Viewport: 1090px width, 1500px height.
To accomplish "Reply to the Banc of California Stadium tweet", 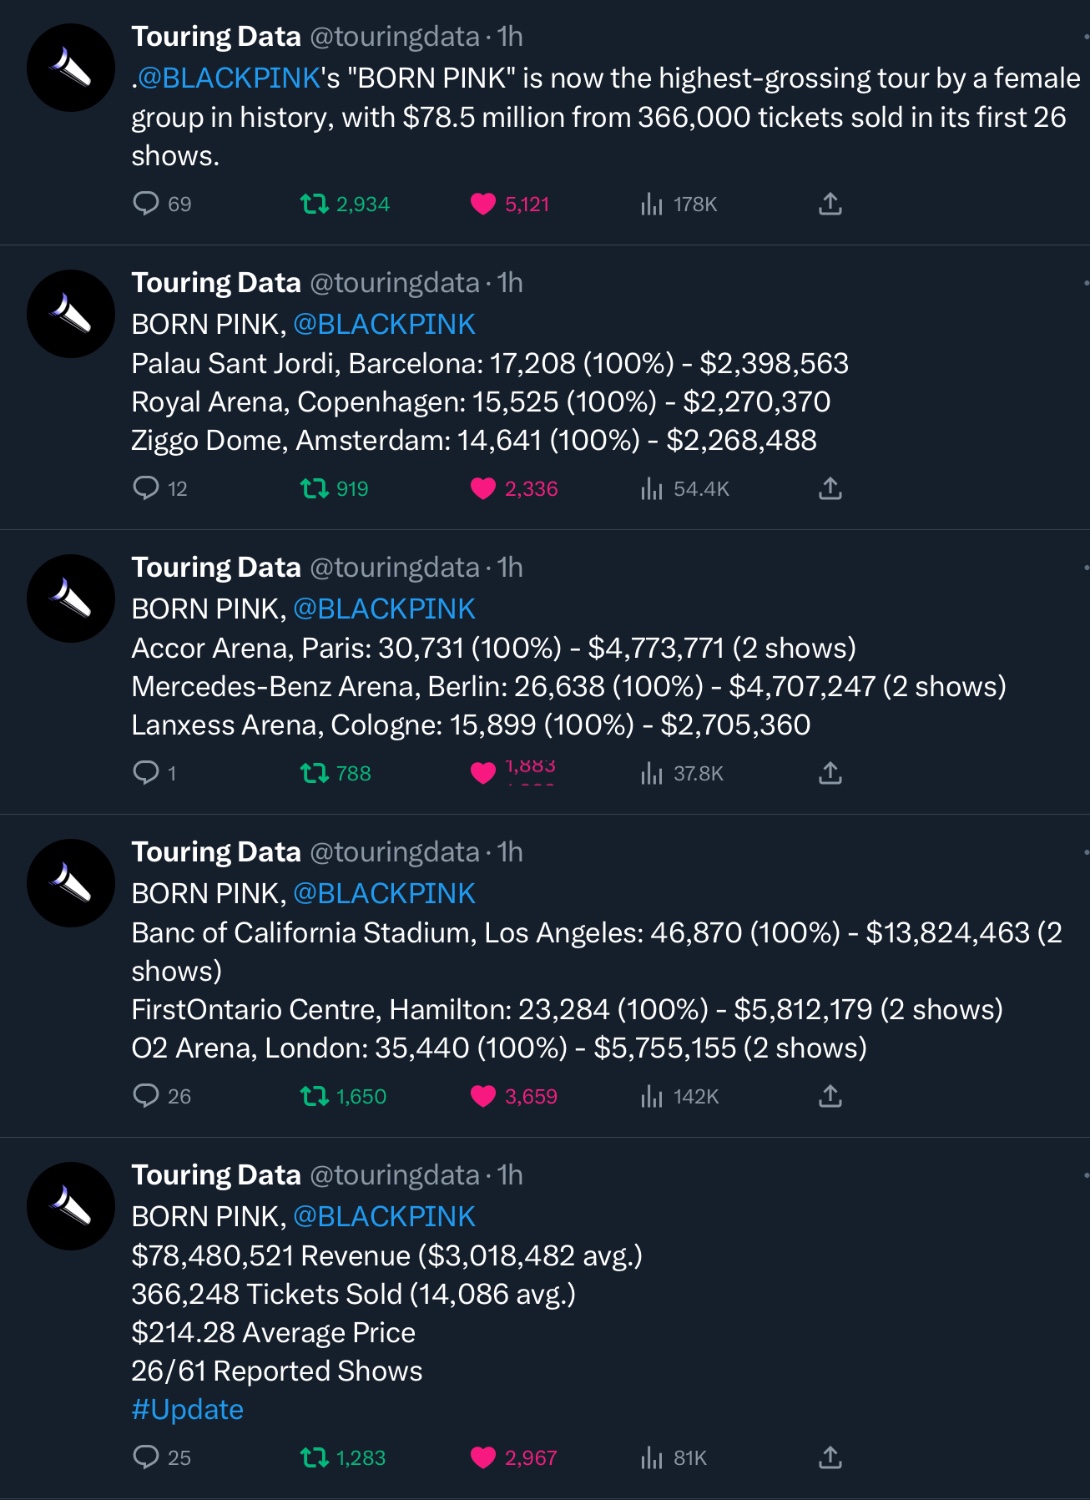I will tap(161, 1096).
